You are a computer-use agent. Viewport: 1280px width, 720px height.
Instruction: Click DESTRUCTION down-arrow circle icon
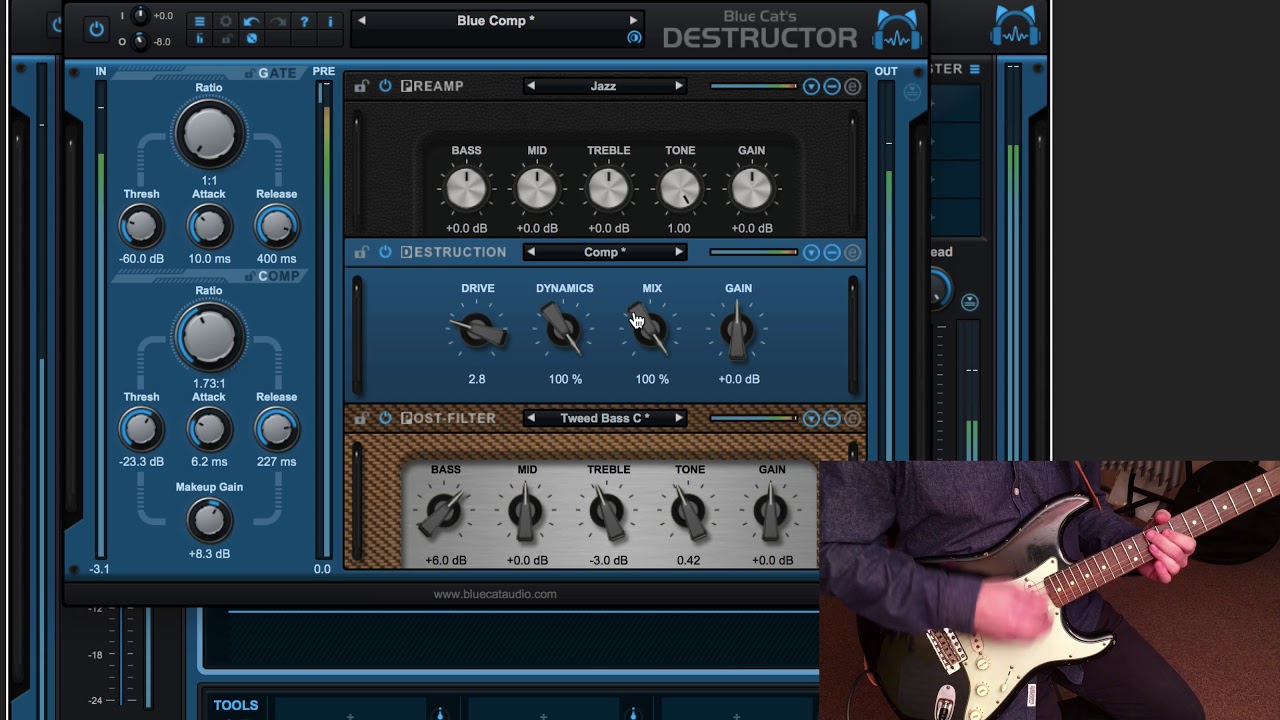tap(811, 253)
